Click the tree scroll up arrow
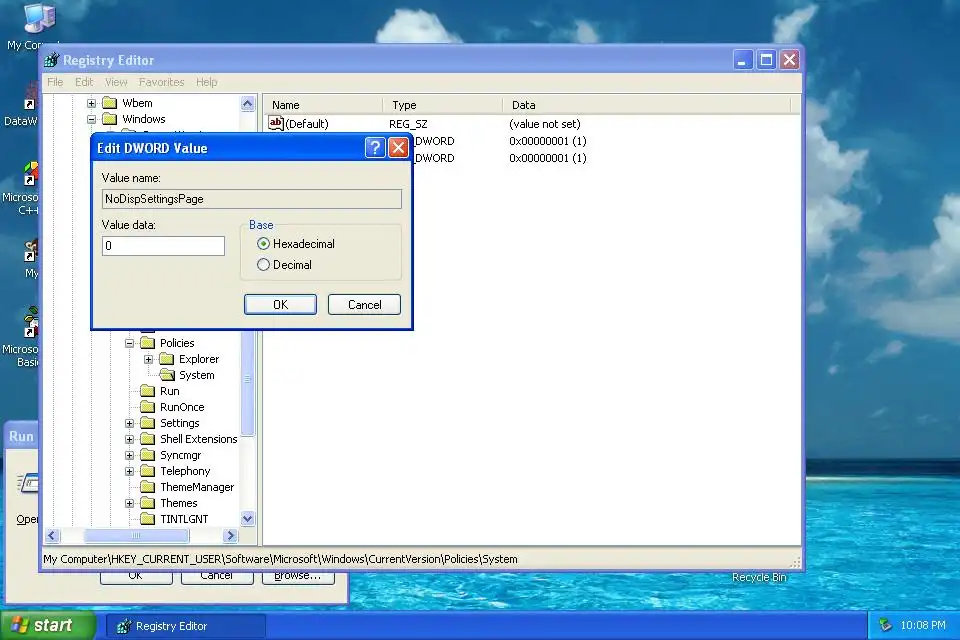 247,104
